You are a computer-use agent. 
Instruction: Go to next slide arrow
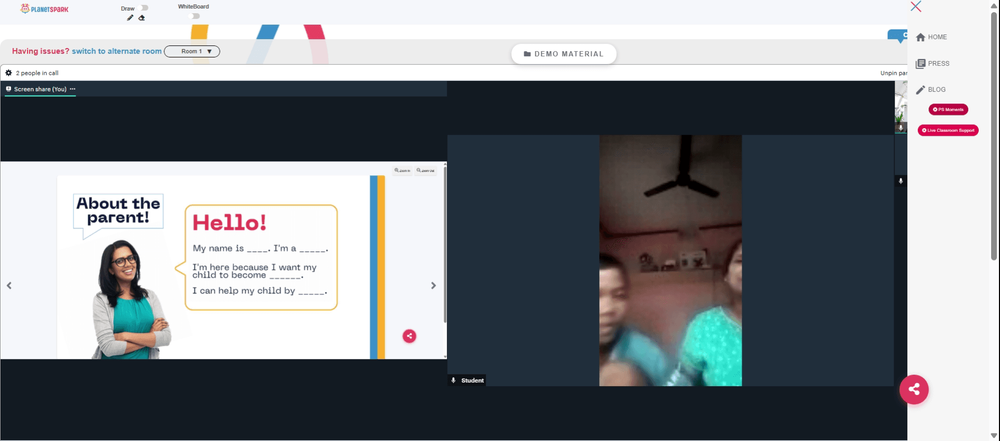point(434,285)
